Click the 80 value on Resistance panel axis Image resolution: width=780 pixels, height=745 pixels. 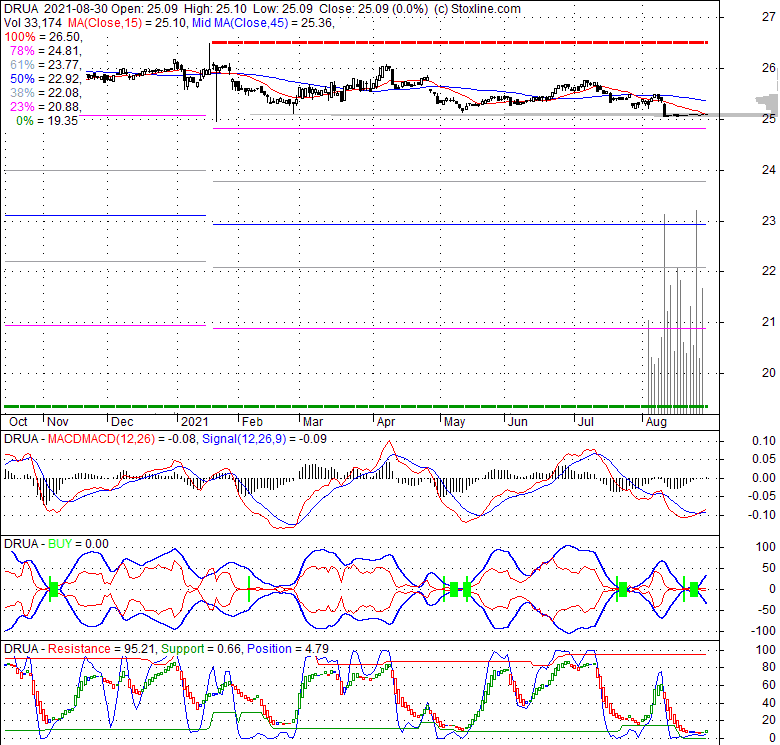[x=769, y=667]
